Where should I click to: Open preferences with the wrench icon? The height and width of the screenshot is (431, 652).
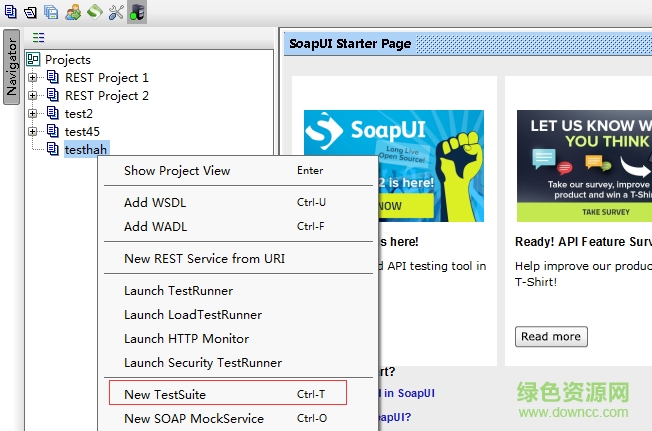click(x=116, y=12)
